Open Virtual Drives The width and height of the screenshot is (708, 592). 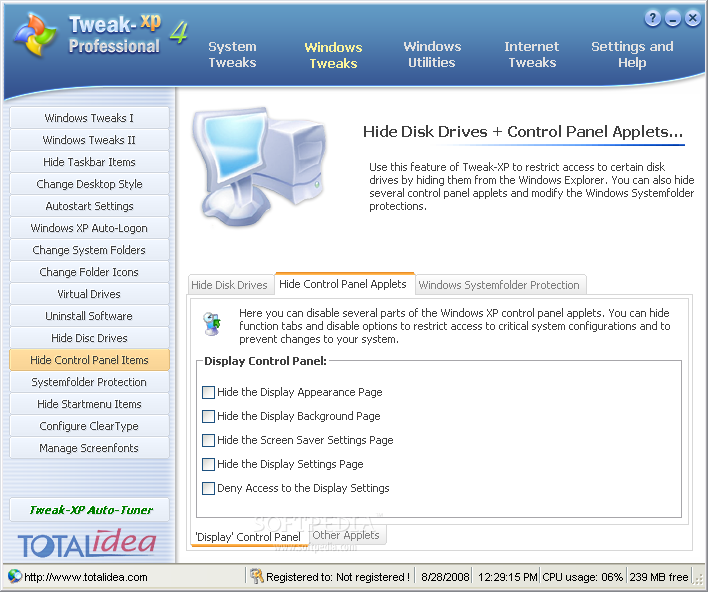click(x=89, y=294)
